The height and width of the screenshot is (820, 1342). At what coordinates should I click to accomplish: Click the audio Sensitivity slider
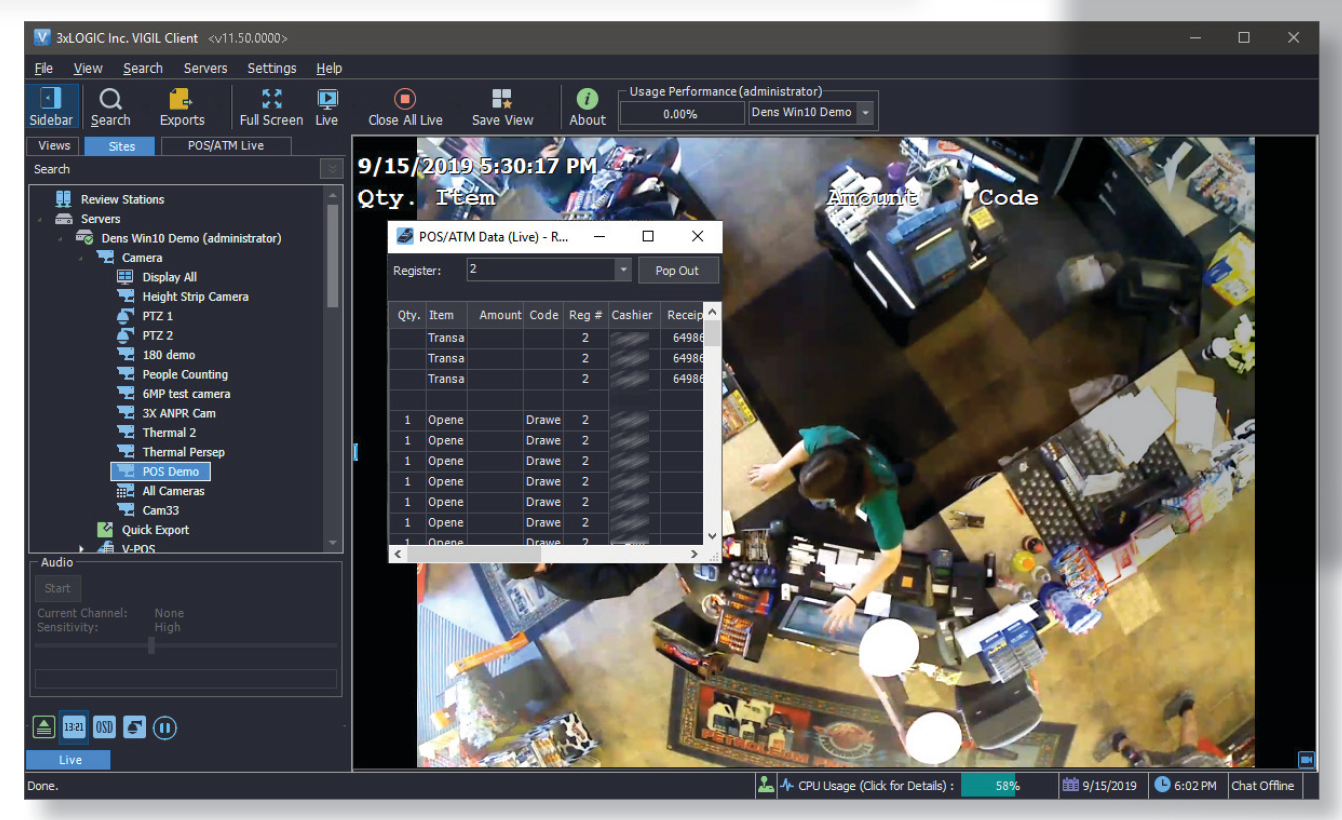[x=151, y=646]
